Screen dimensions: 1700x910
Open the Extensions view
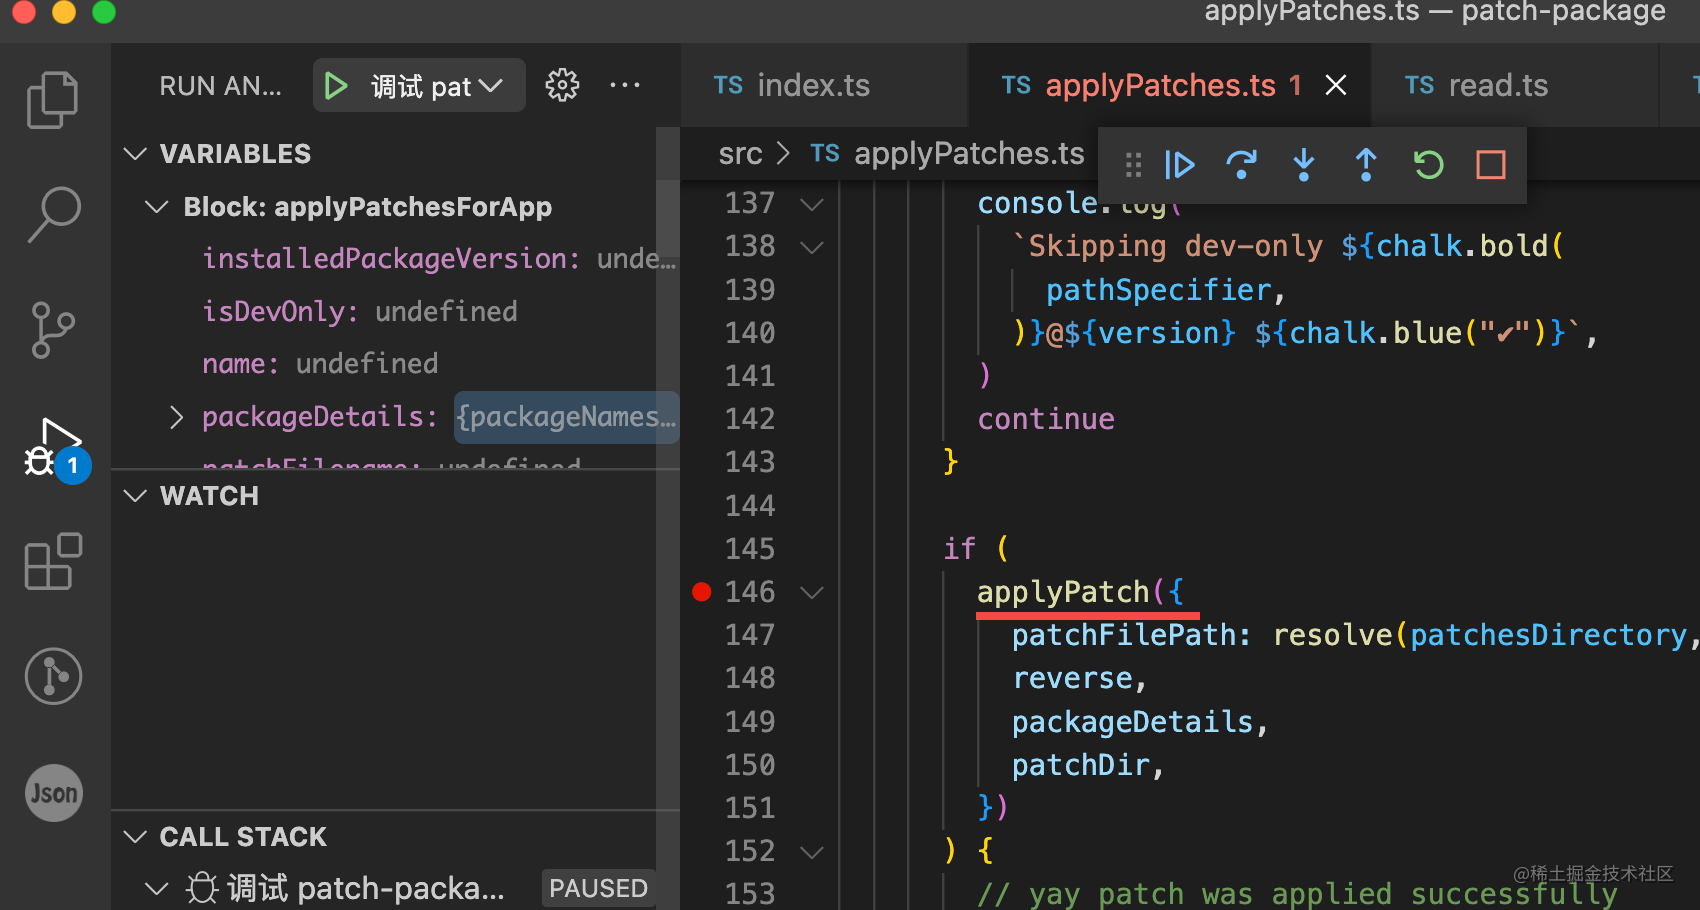[52, 562]
